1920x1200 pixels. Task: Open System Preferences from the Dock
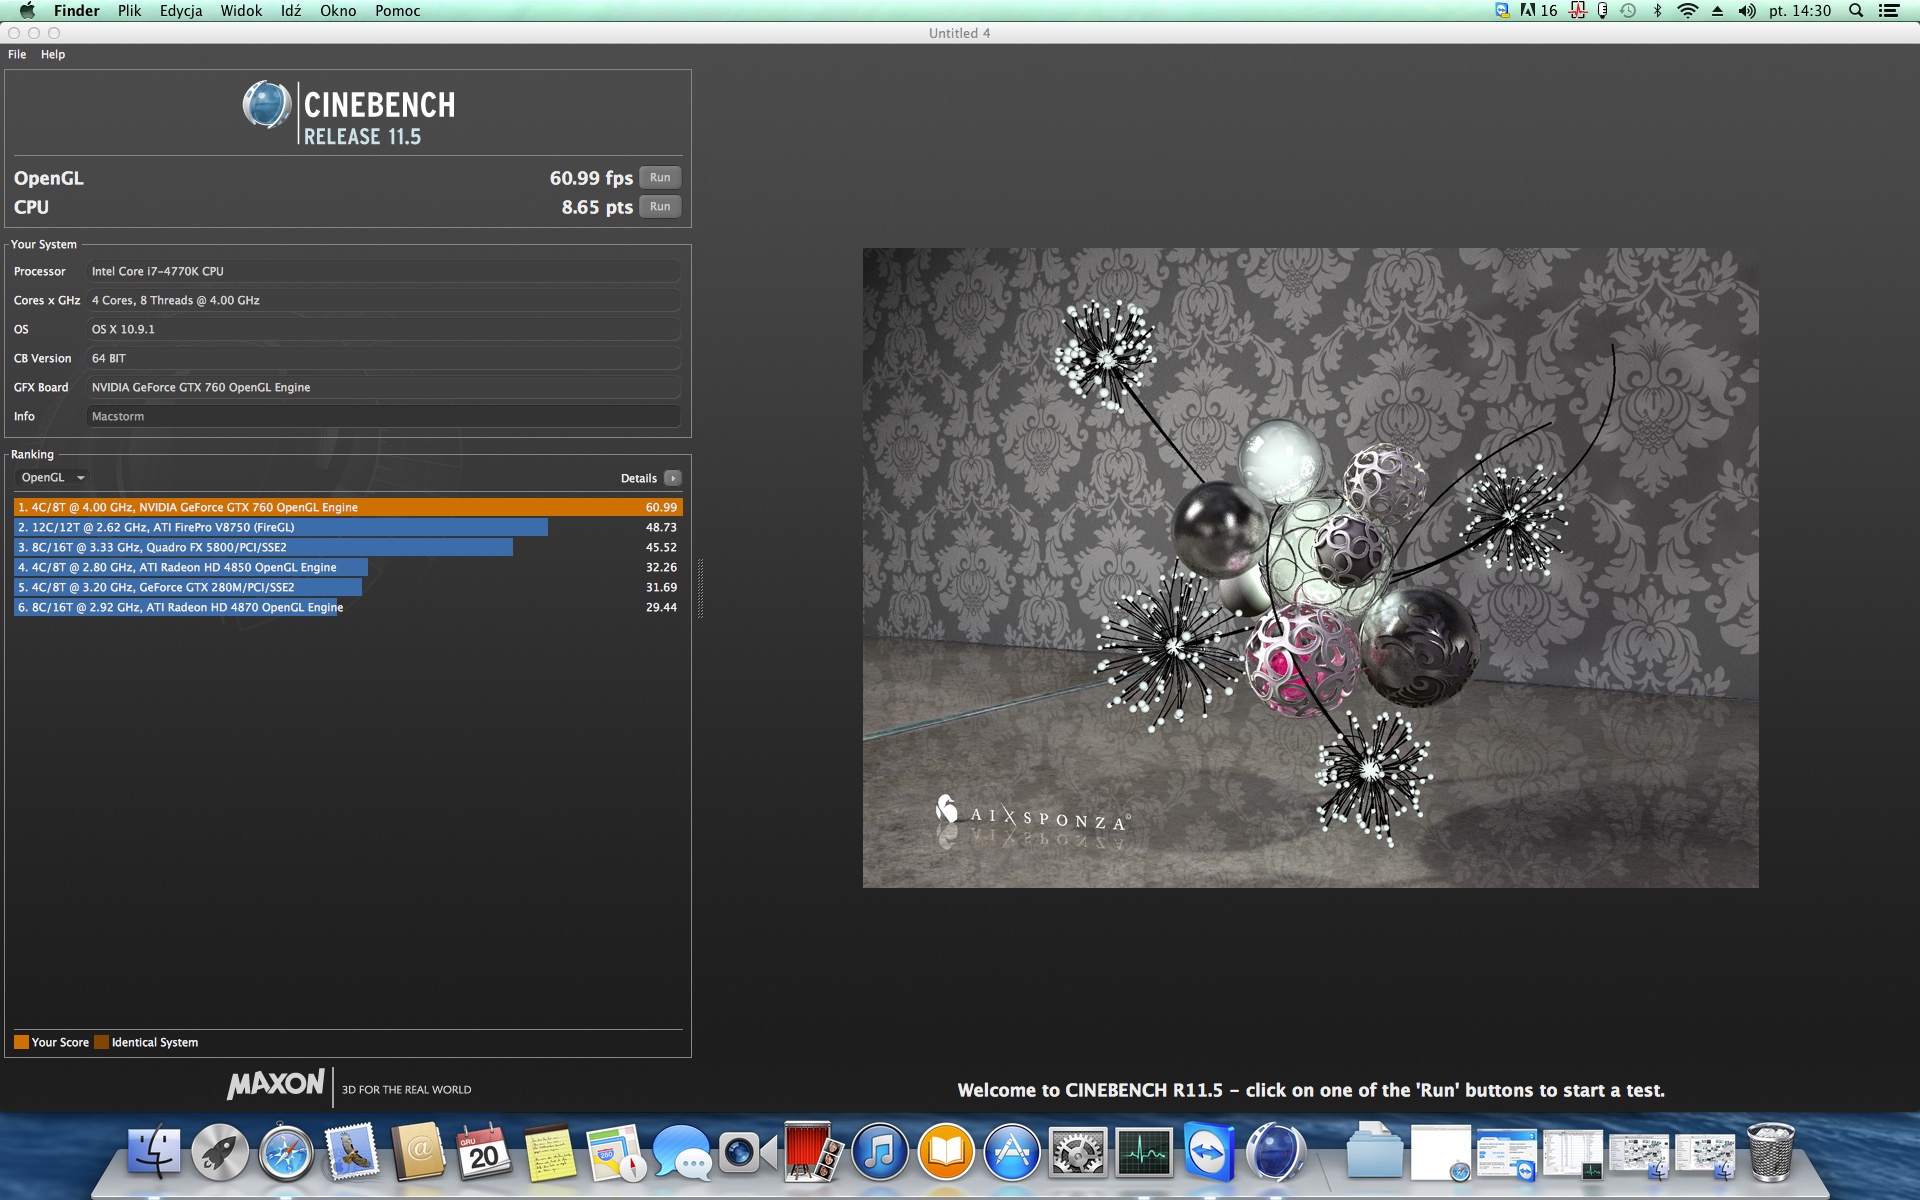click(1078, 1152)
